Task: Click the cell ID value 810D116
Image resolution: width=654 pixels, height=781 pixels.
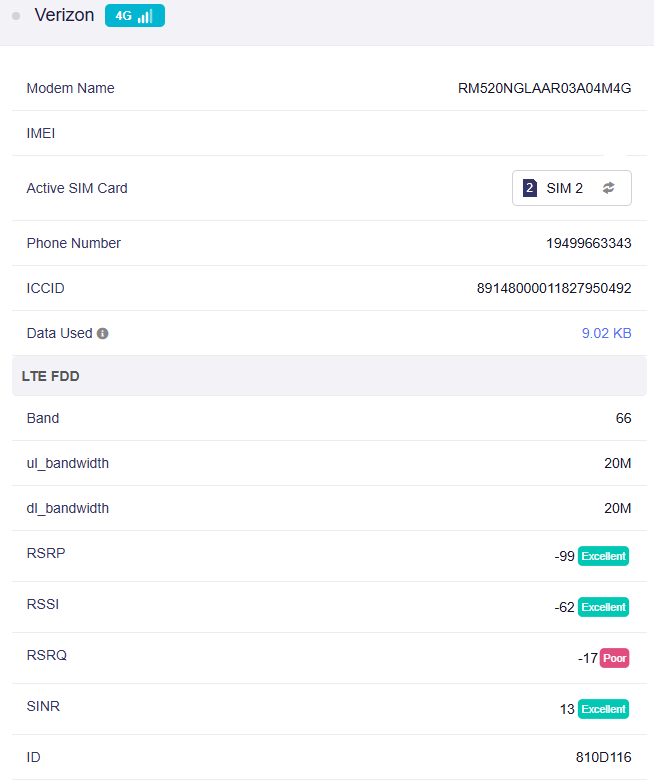Action: (x=603, y=757)
